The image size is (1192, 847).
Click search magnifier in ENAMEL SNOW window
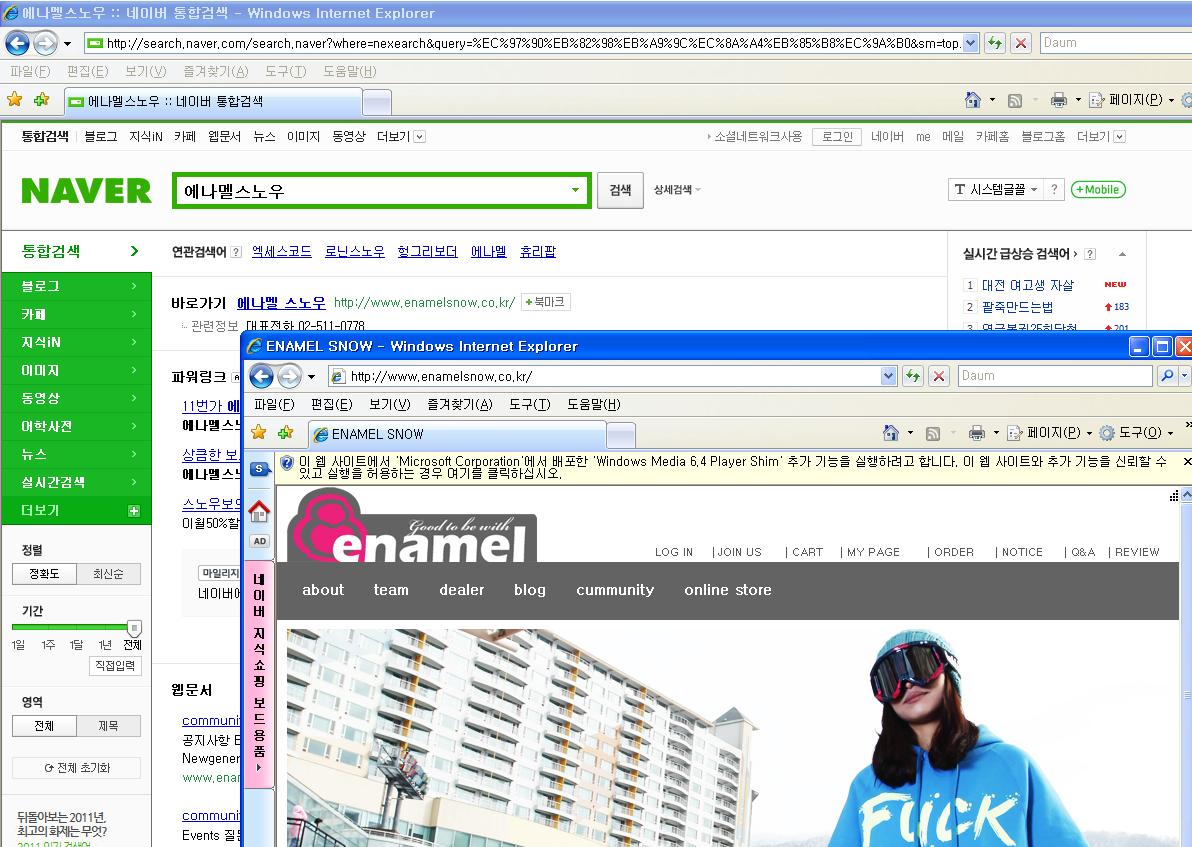click(1167, 376)
